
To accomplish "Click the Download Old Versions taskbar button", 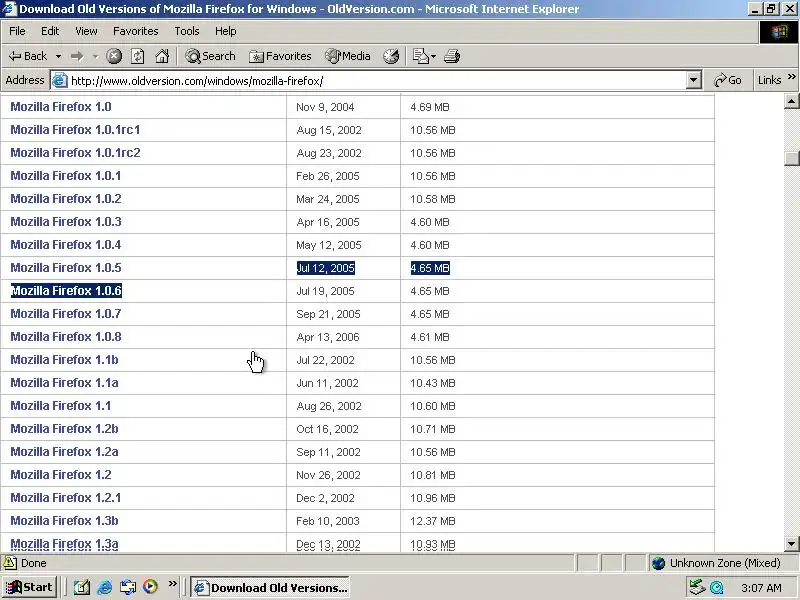I will 271,588.
